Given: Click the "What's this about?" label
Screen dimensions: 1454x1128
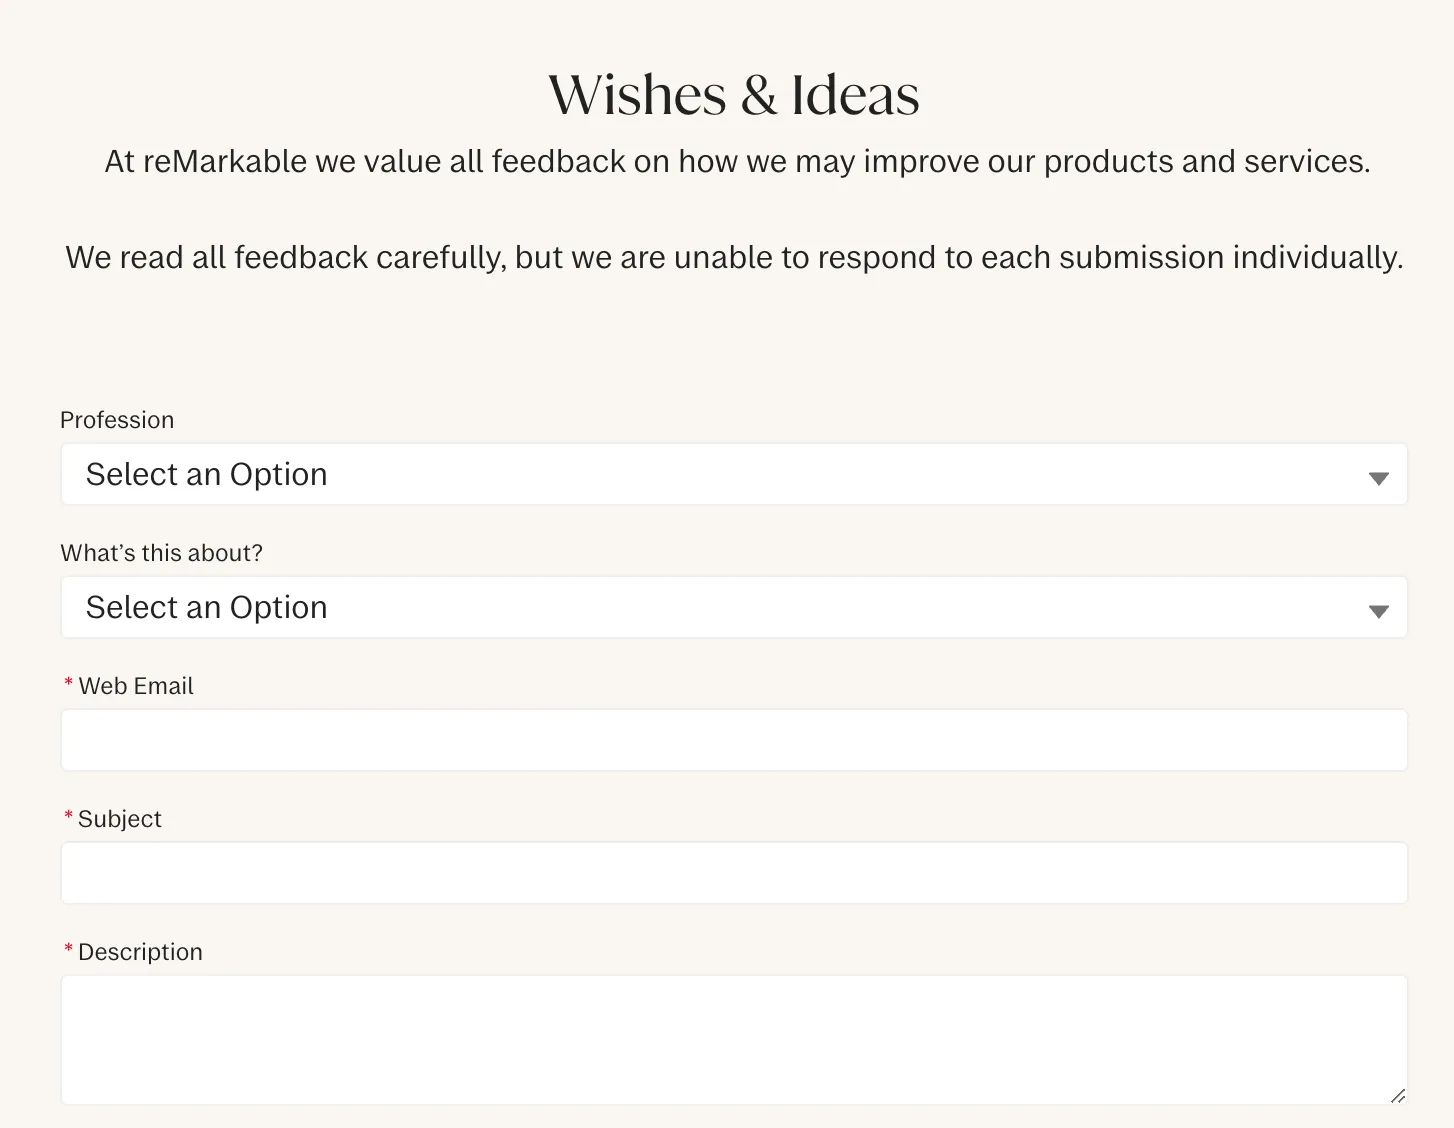Looking at the screenshot, I should click(162, 552).
